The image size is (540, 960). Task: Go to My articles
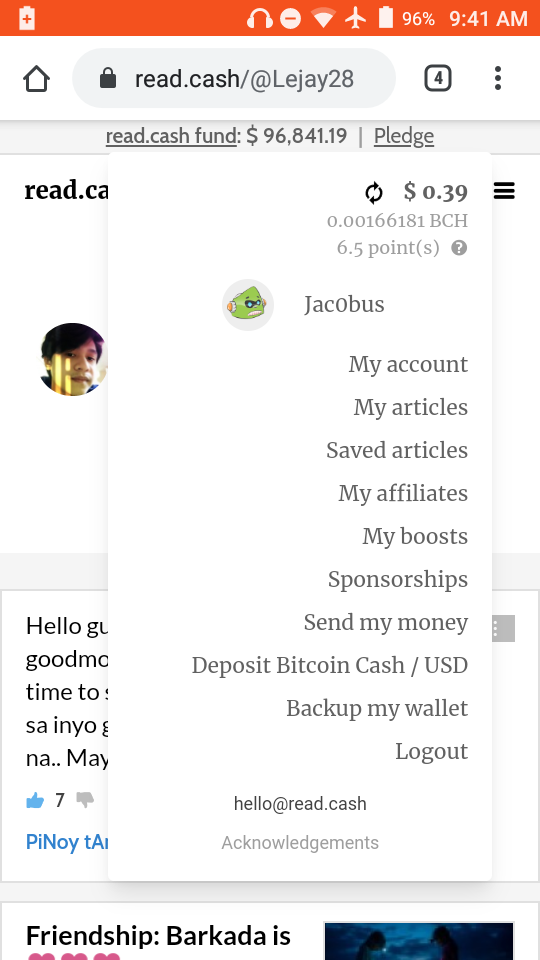click(x=411, y=407)
